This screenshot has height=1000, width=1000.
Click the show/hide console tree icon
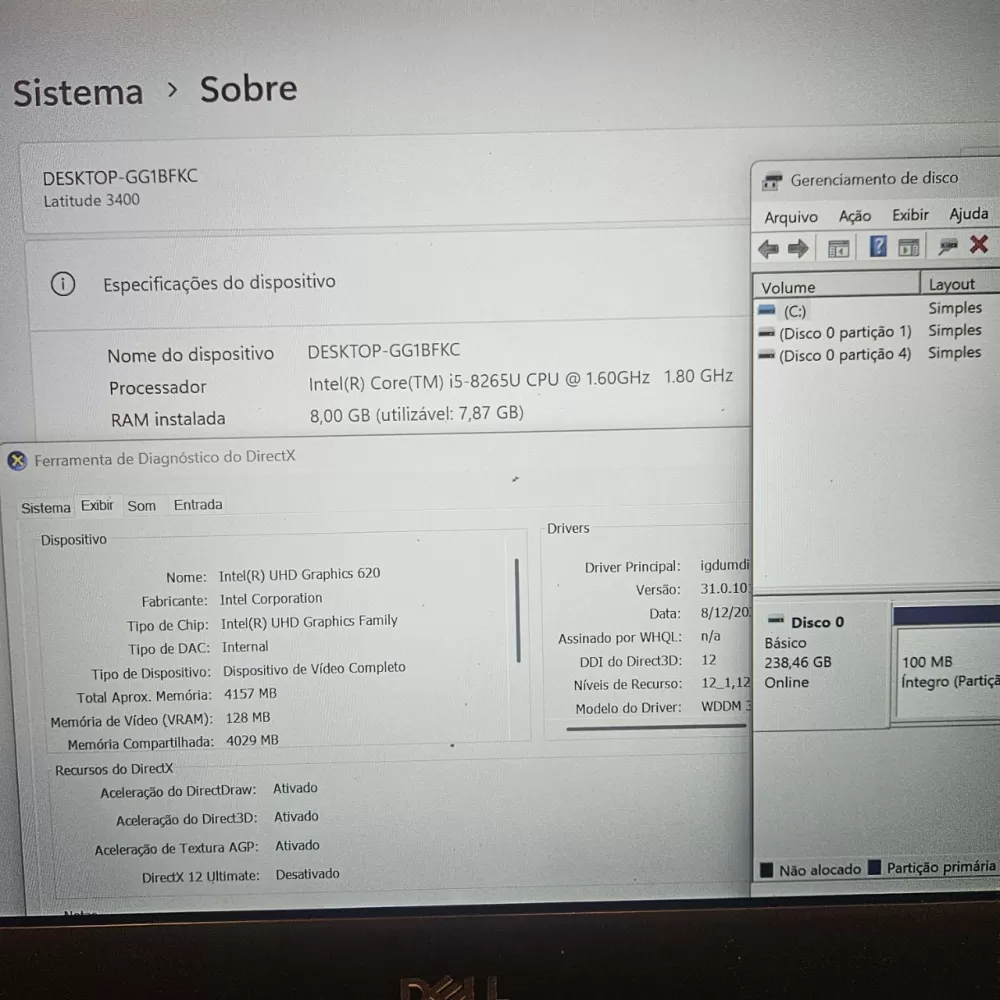[838, 248]
